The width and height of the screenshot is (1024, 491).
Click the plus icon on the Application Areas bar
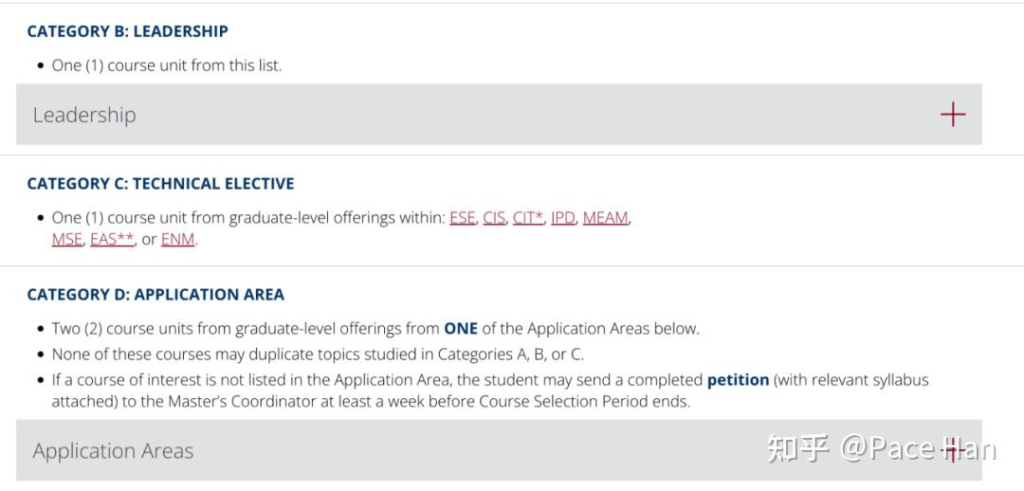coord(952,451)
